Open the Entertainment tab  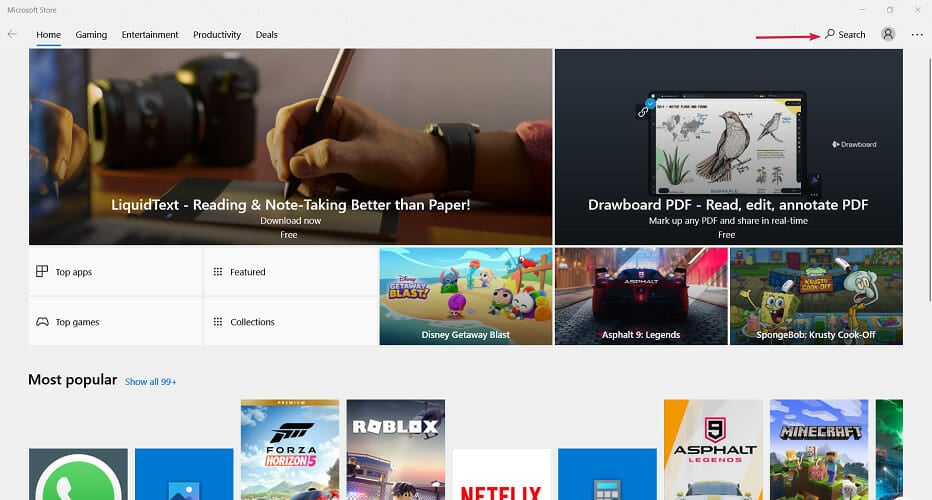pos(150,34)
